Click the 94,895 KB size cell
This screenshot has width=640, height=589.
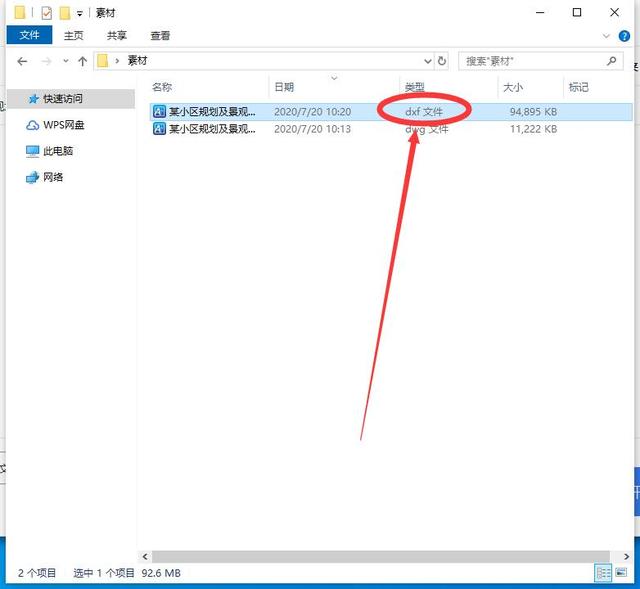533,112
